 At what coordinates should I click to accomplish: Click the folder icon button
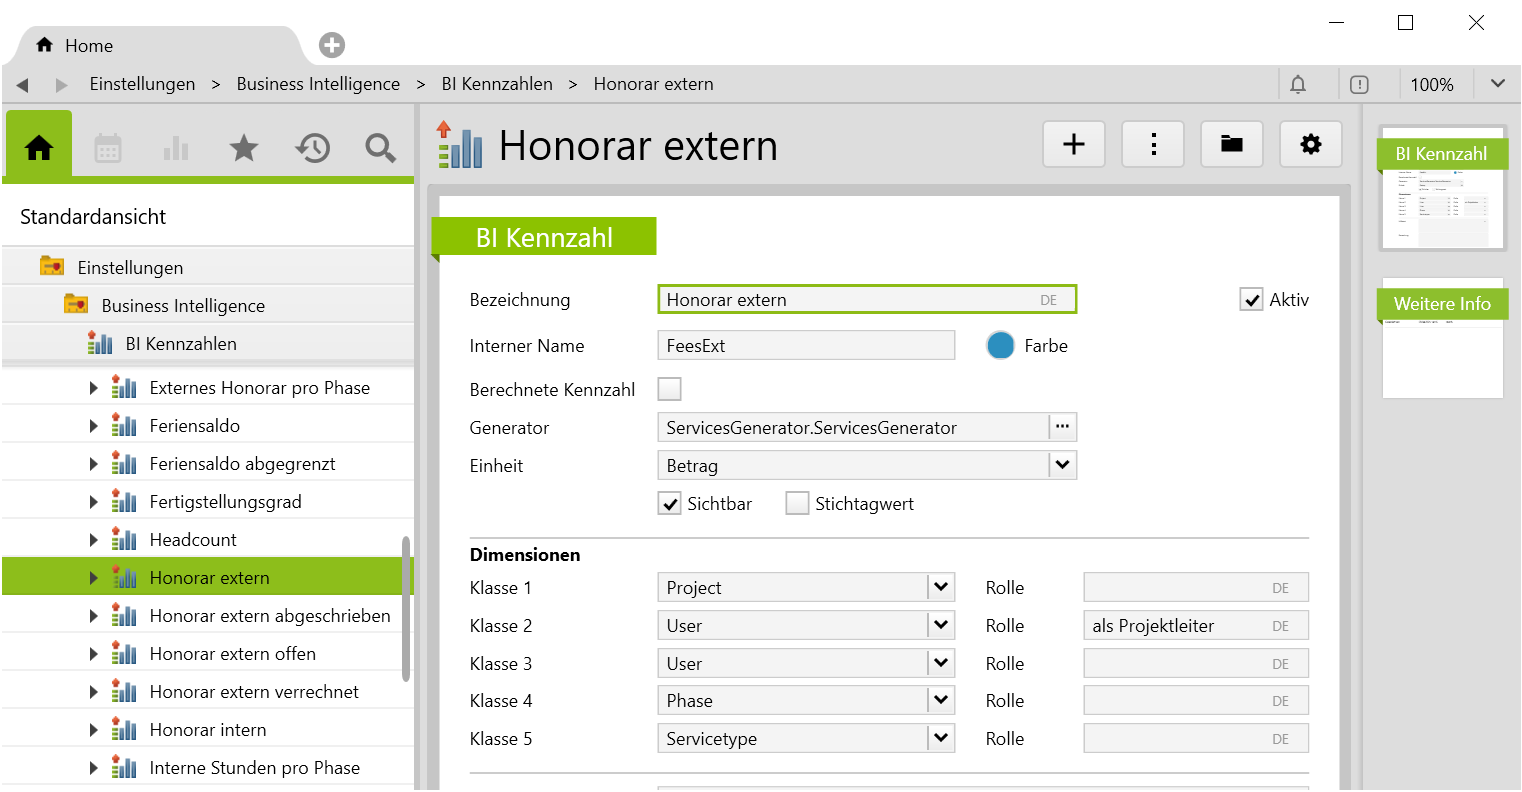pyautogui.click(x=1232, y=145)
